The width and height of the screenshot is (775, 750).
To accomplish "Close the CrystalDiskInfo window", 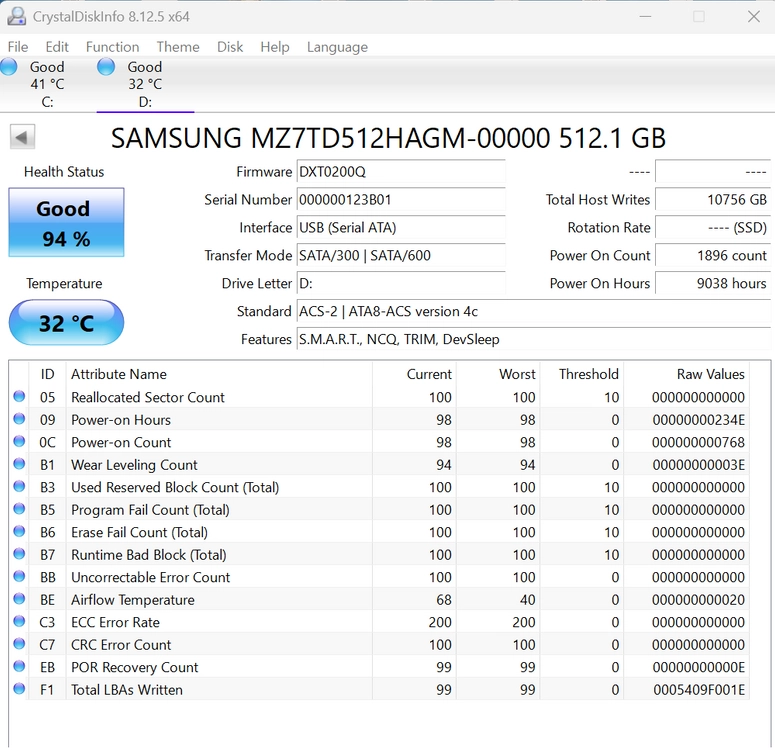I will click(x=753, y=16).
